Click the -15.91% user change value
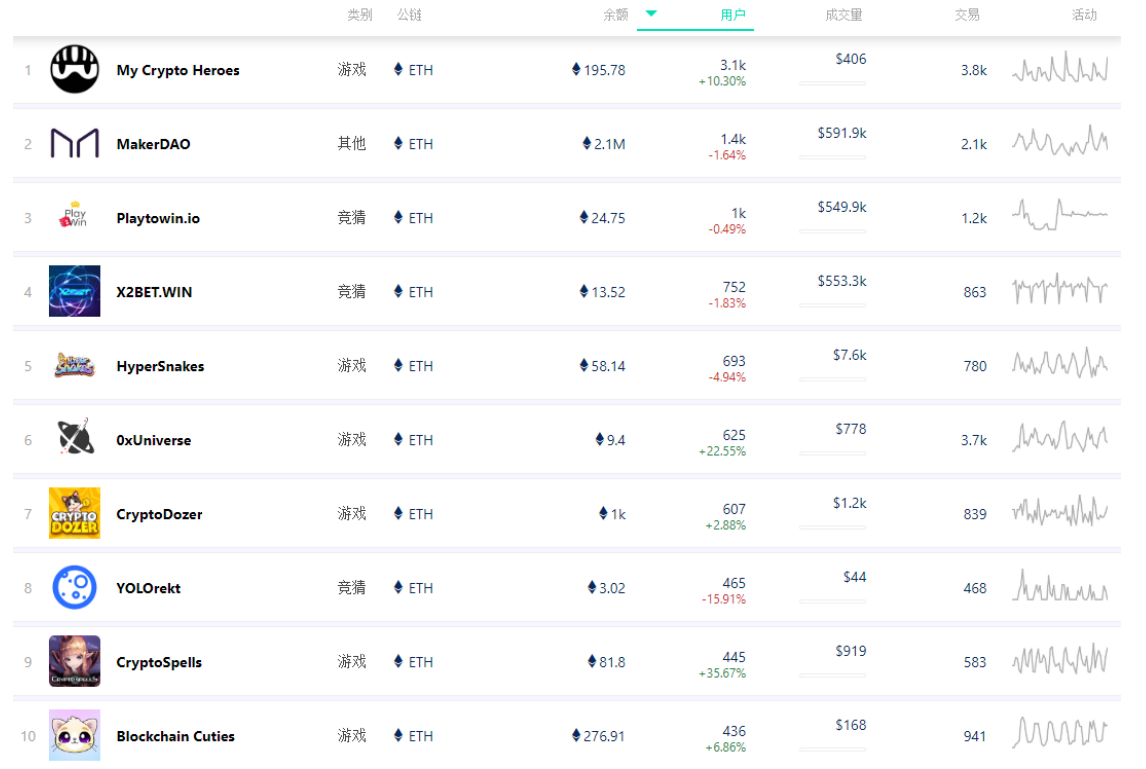The height and width of the screenshot is (769, 1146). point(724,599)
